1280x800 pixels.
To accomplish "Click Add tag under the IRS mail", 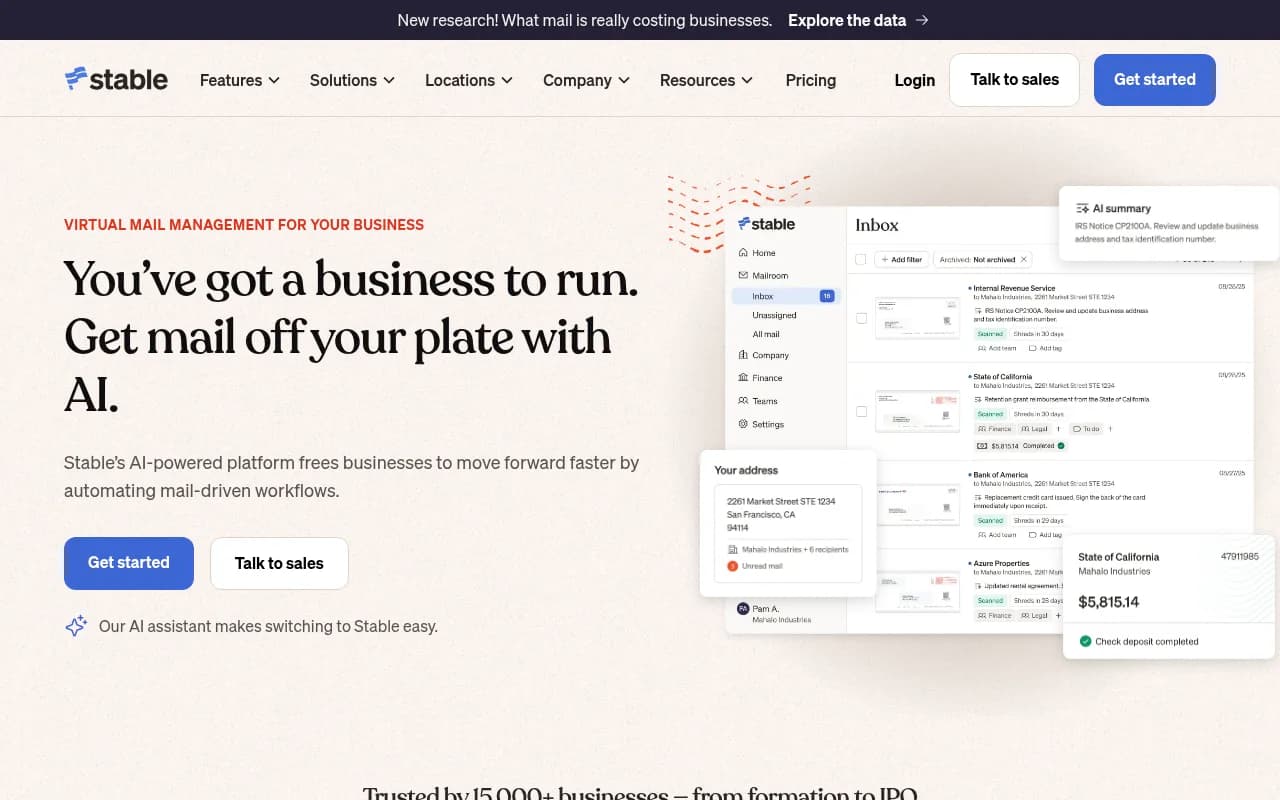I will (x=1045, y=348).
